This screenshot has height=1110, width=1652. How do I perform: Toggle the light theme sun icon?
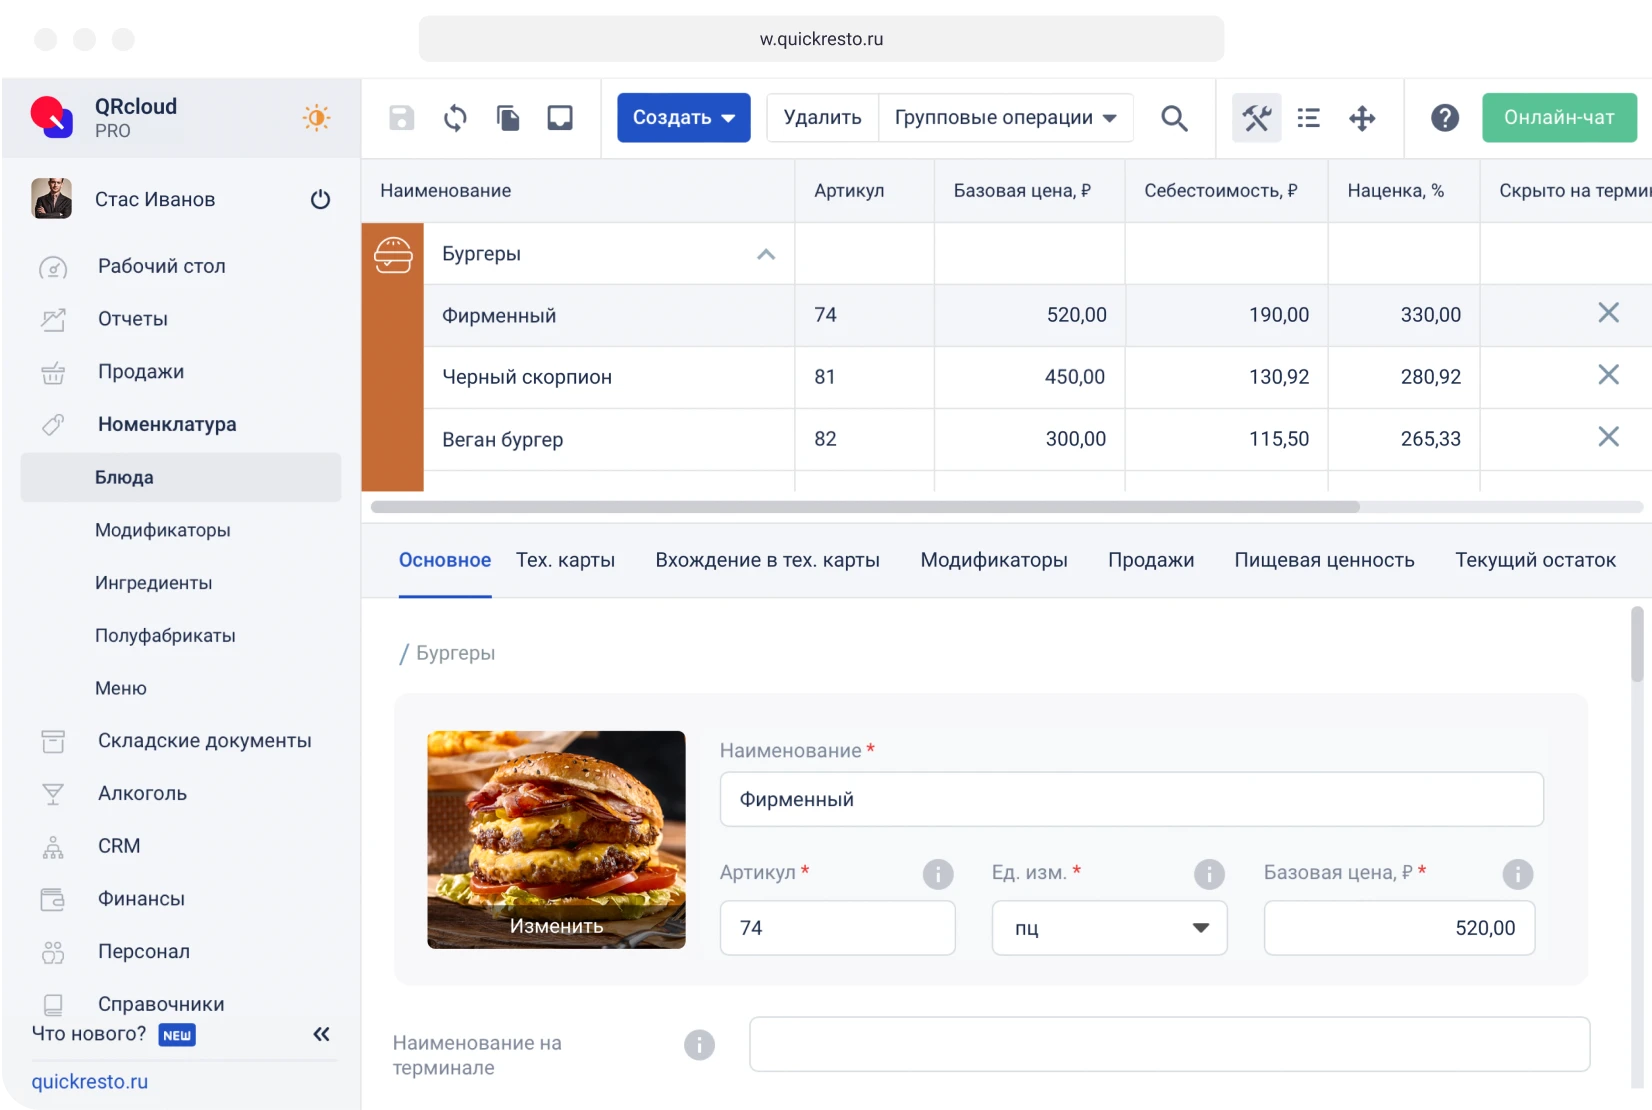pyautogui.click(x=316, y=117)
